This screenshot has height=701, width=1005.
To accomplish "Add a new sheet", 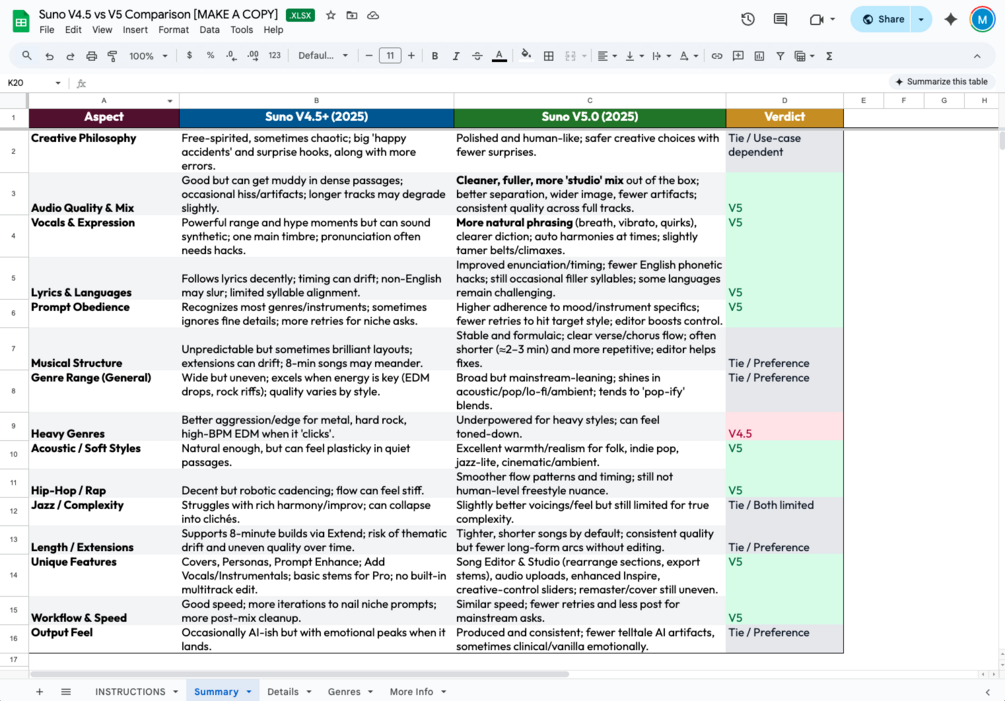I will pos(39,691).
